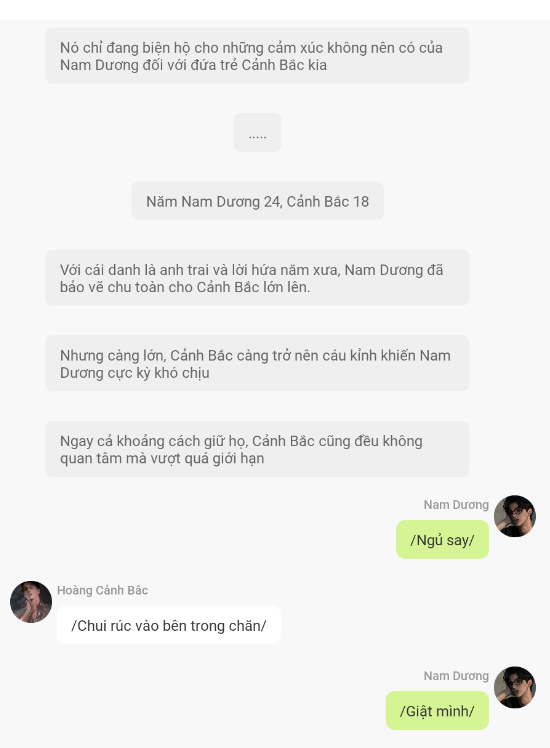Click the Hoàng Cảnh Bắc sender name

pos(103,590)
